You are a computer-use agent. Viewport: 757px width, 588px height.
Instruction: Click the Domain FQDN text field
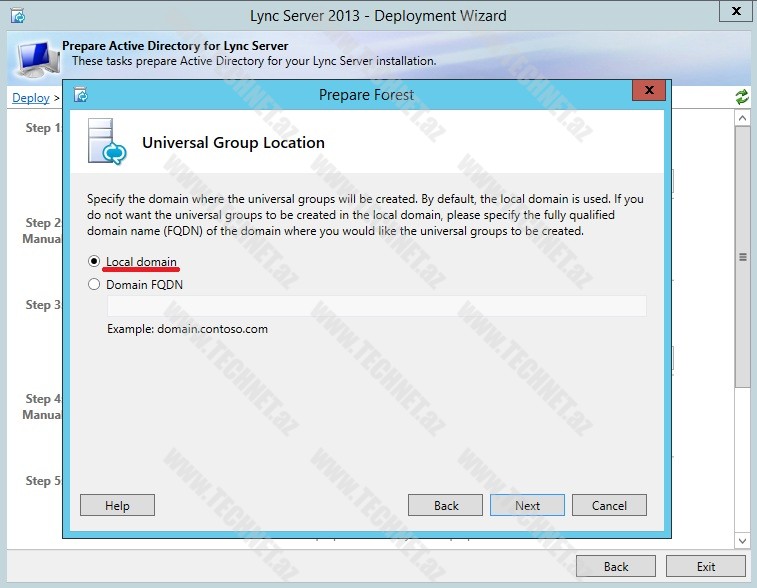[x=377, y=306]
